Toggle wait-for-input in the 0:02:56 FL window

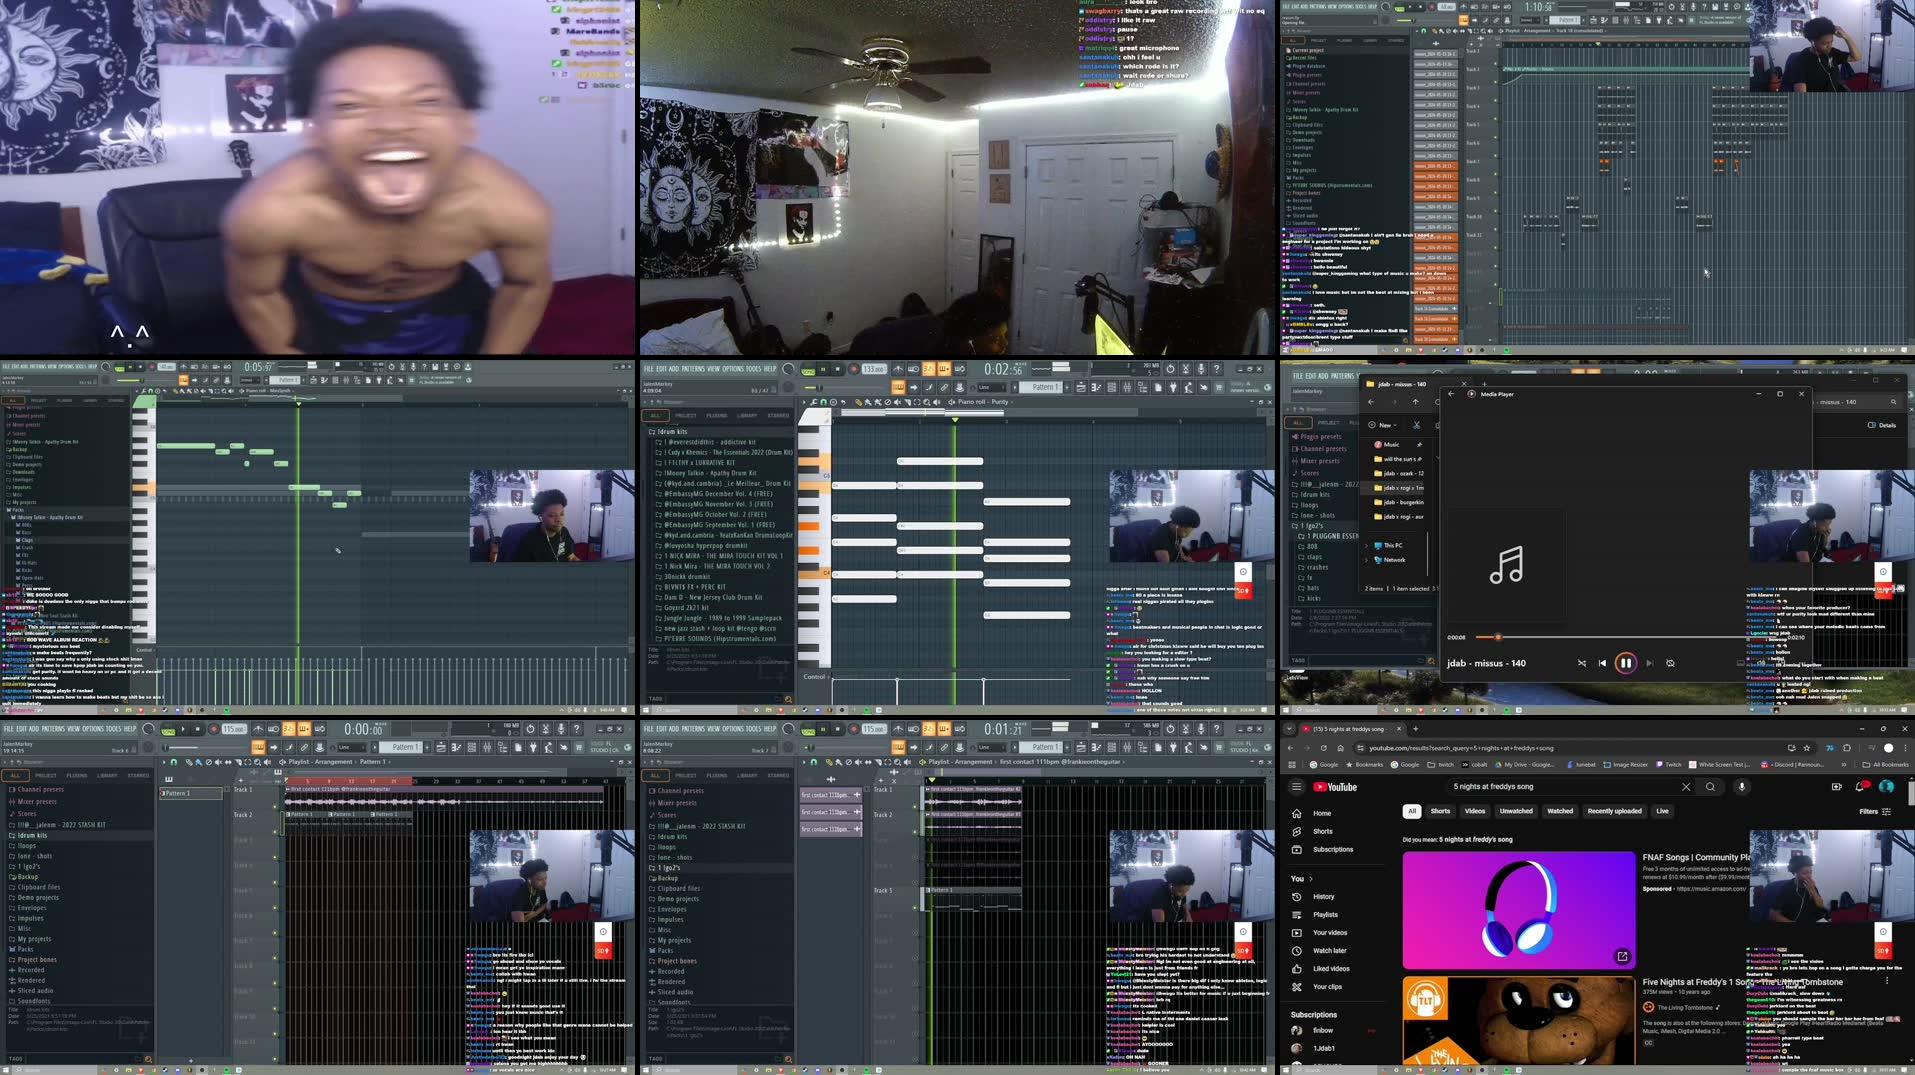click(913, 369)
